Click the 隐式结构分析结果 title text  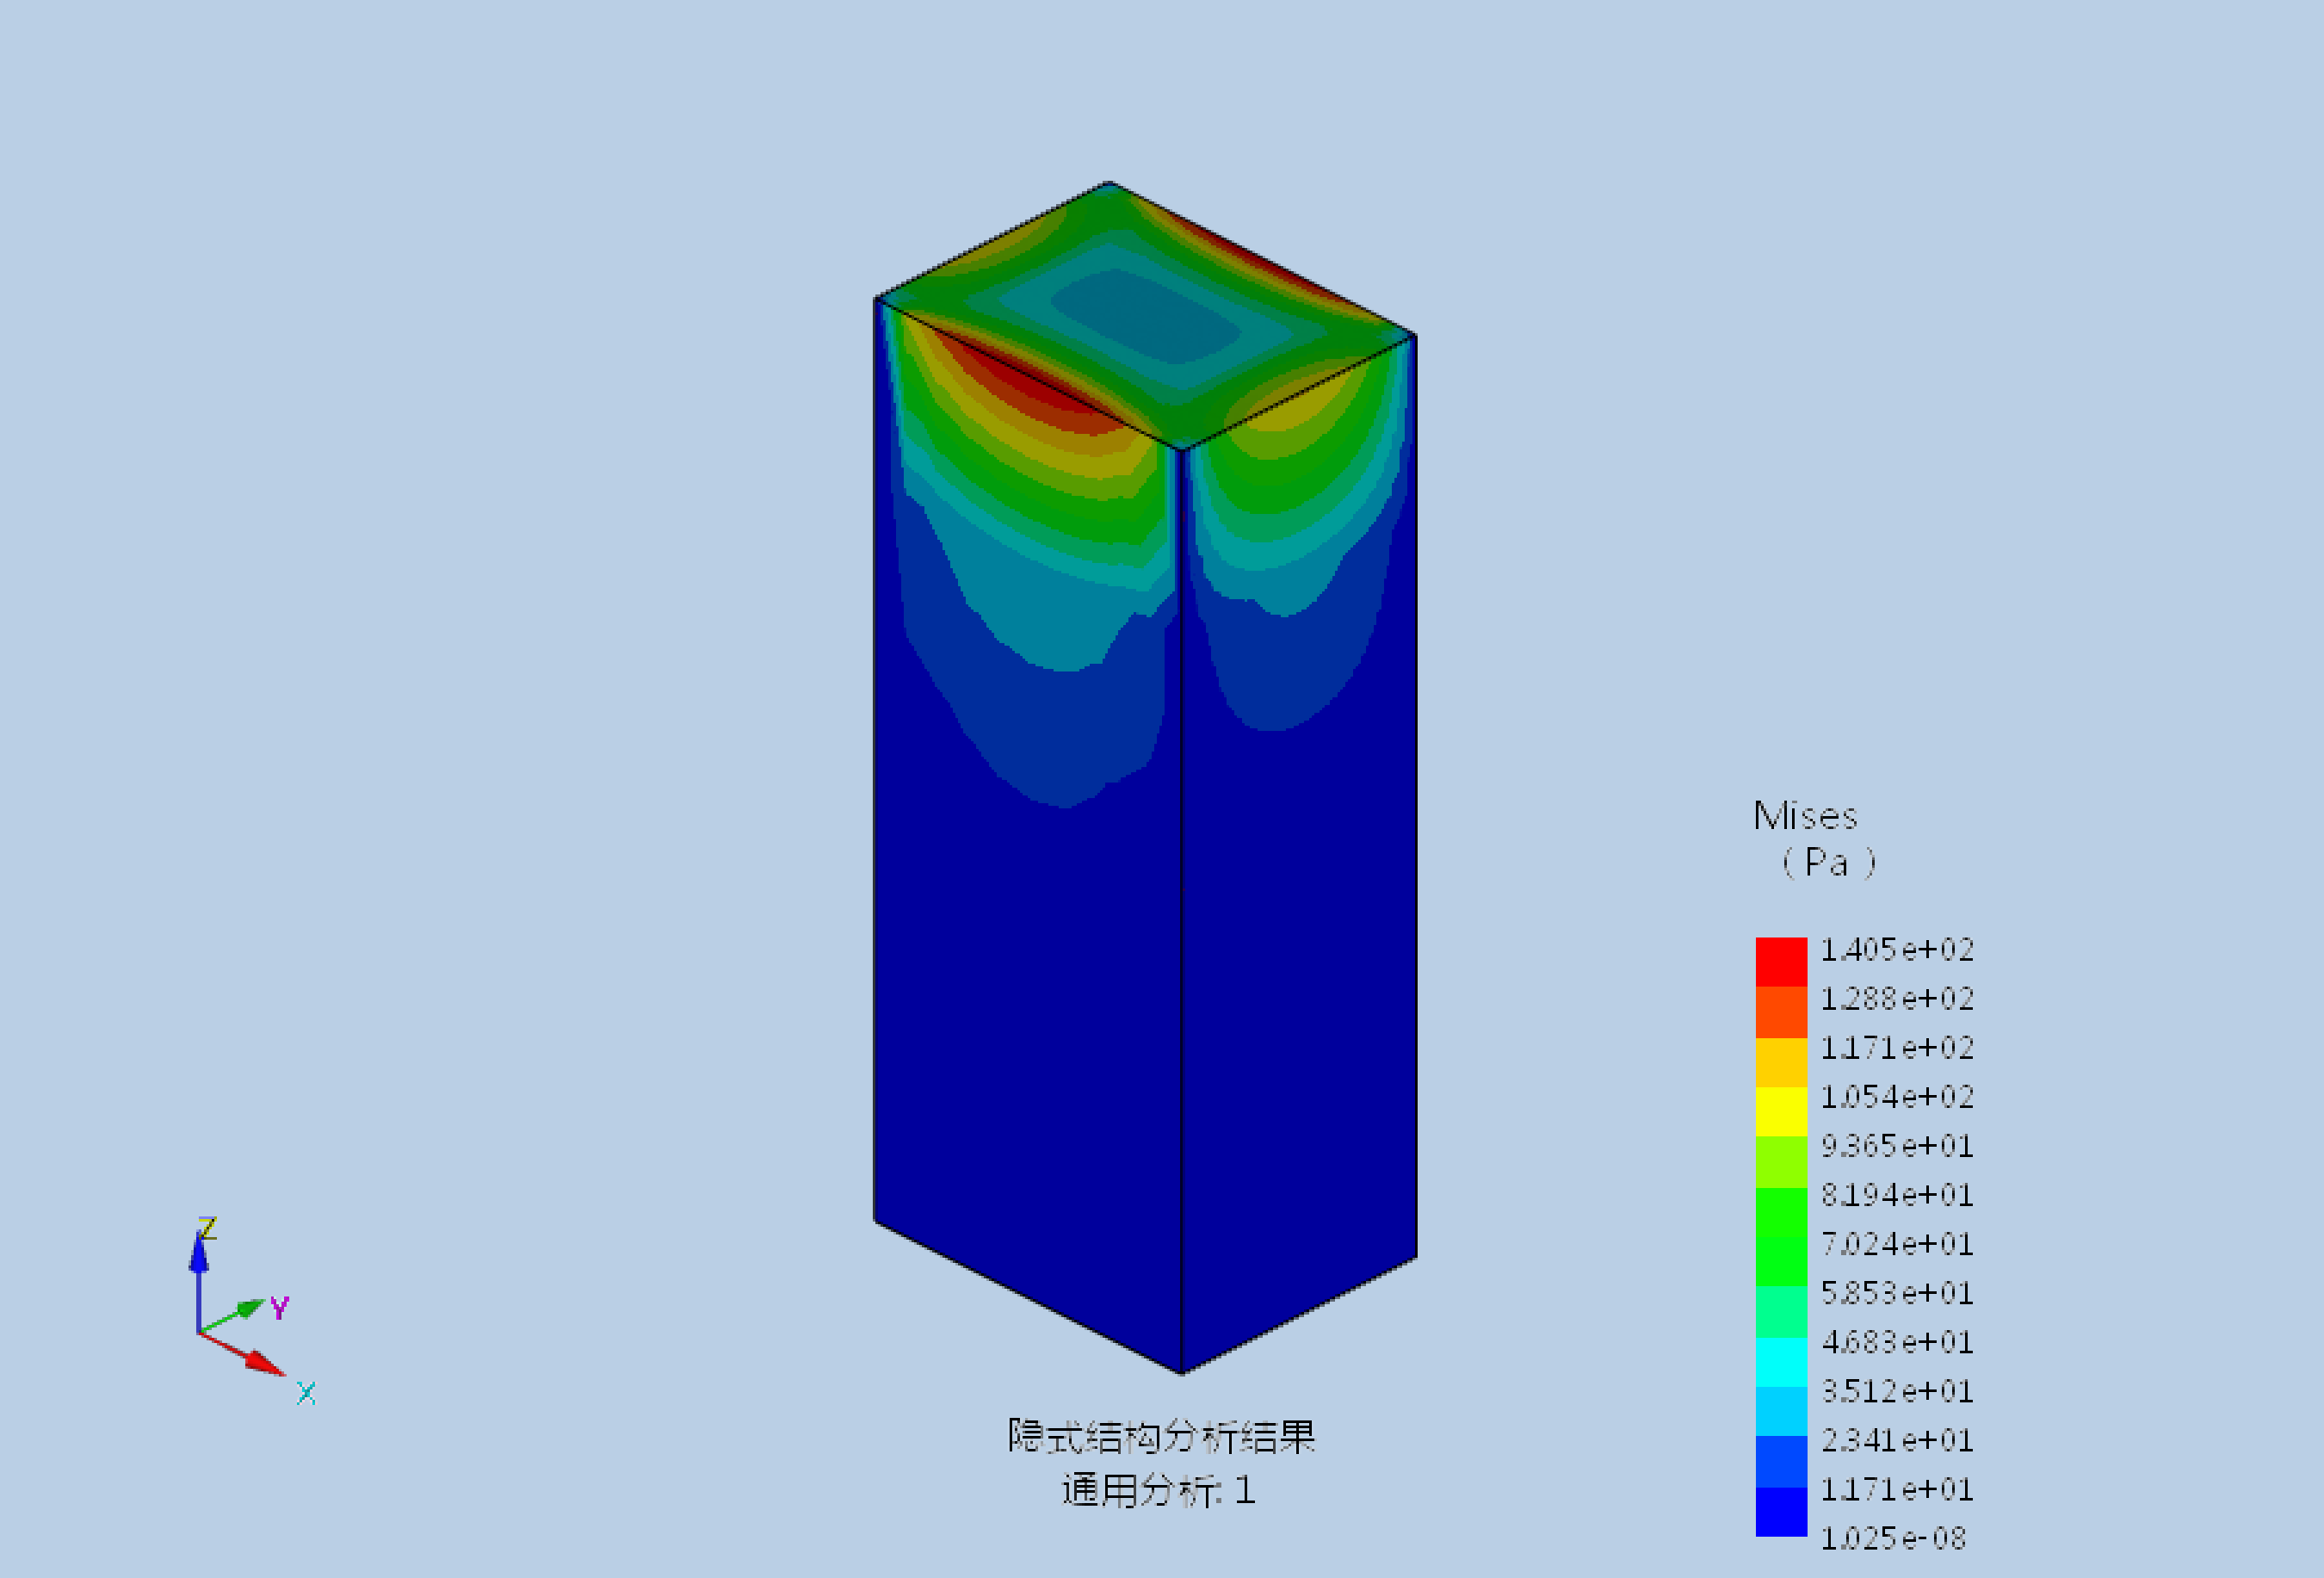[x=1161, y=1436]
